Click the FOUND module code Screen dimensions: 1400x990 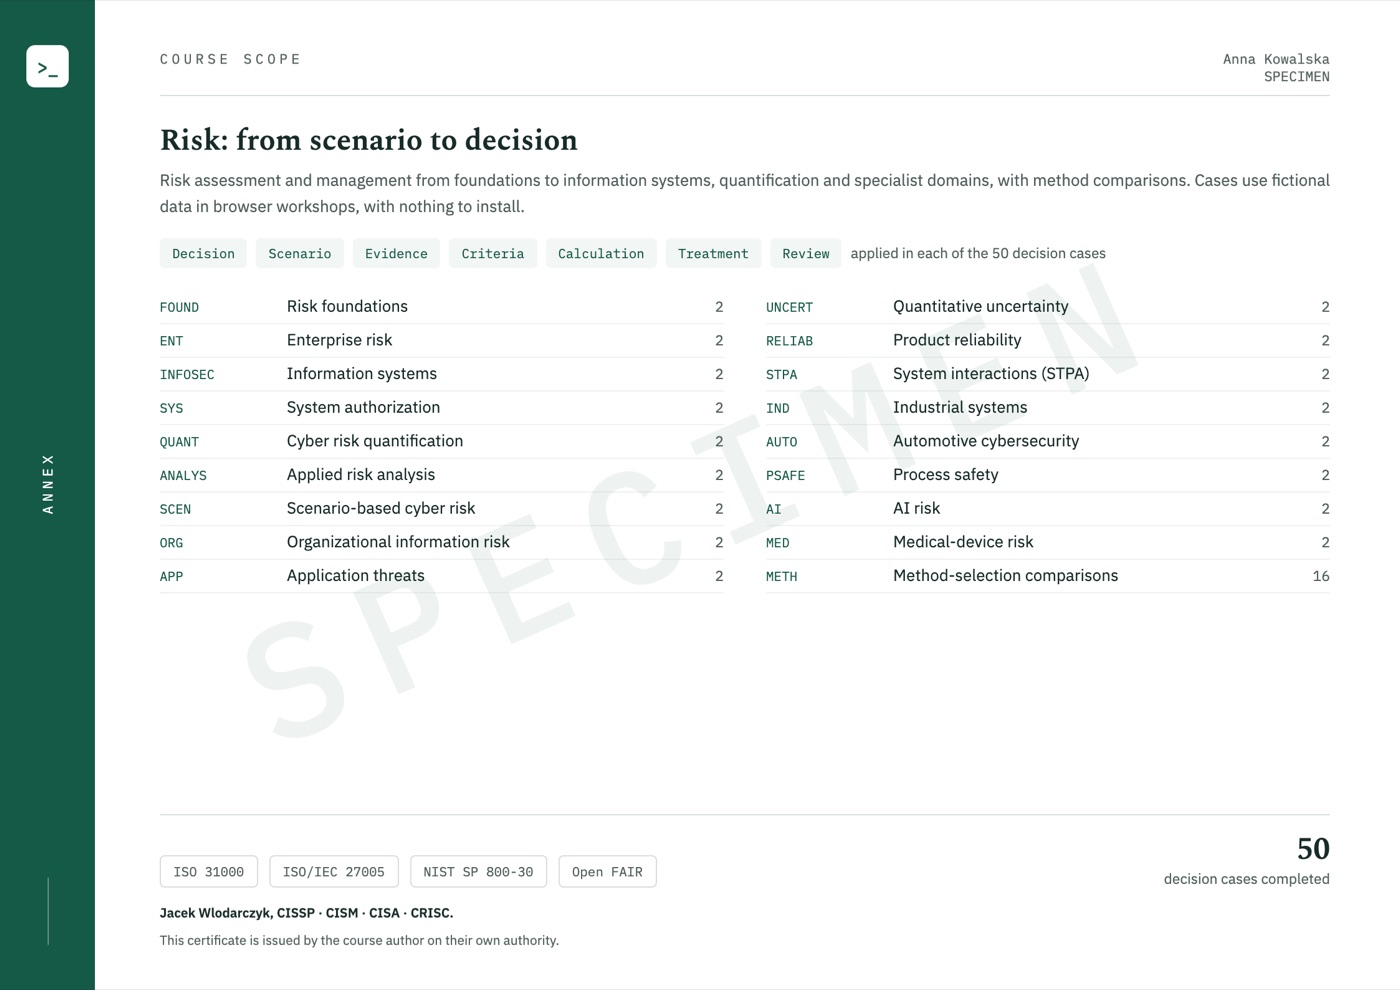(x=179, y=308)
